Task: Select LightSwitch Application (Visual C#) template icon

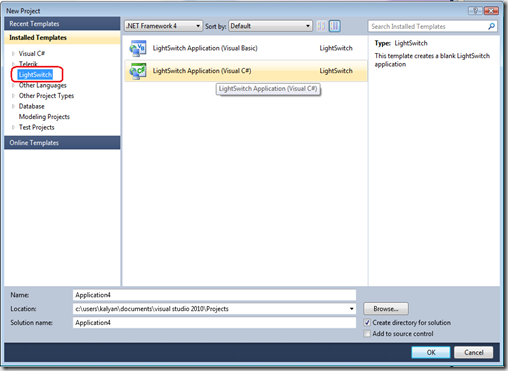Action: 138,71
